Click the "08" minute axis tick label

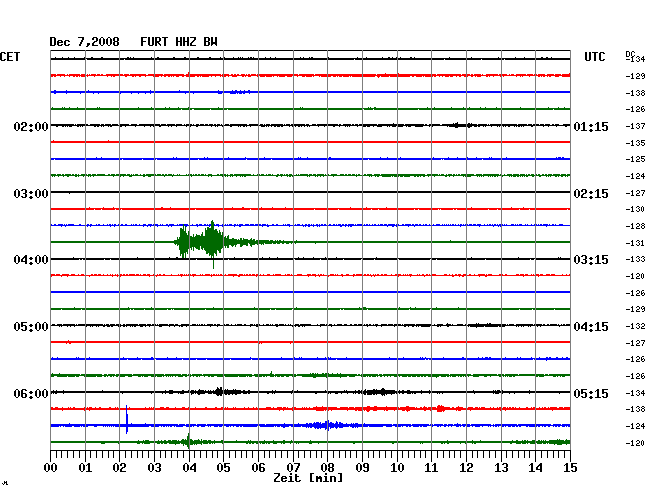pyautogui.click(x=327, y=468)
